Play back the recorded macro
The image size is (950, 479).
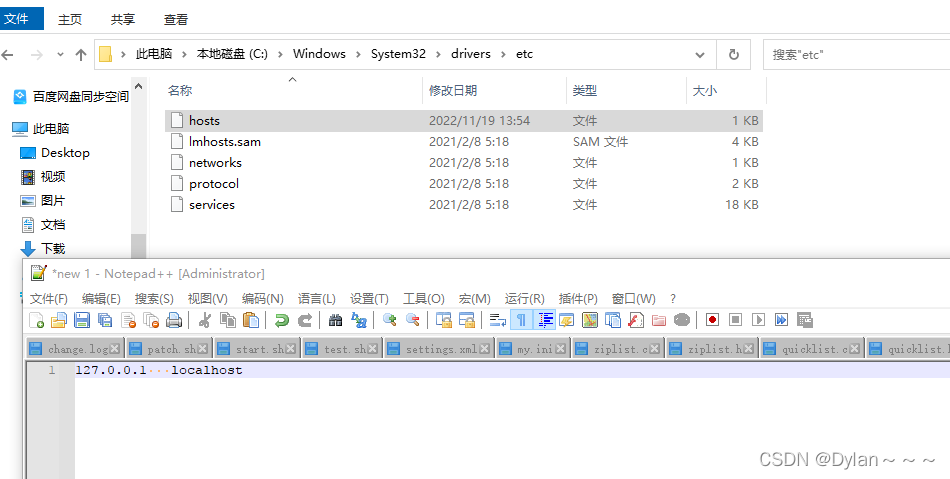pos(759,320)
